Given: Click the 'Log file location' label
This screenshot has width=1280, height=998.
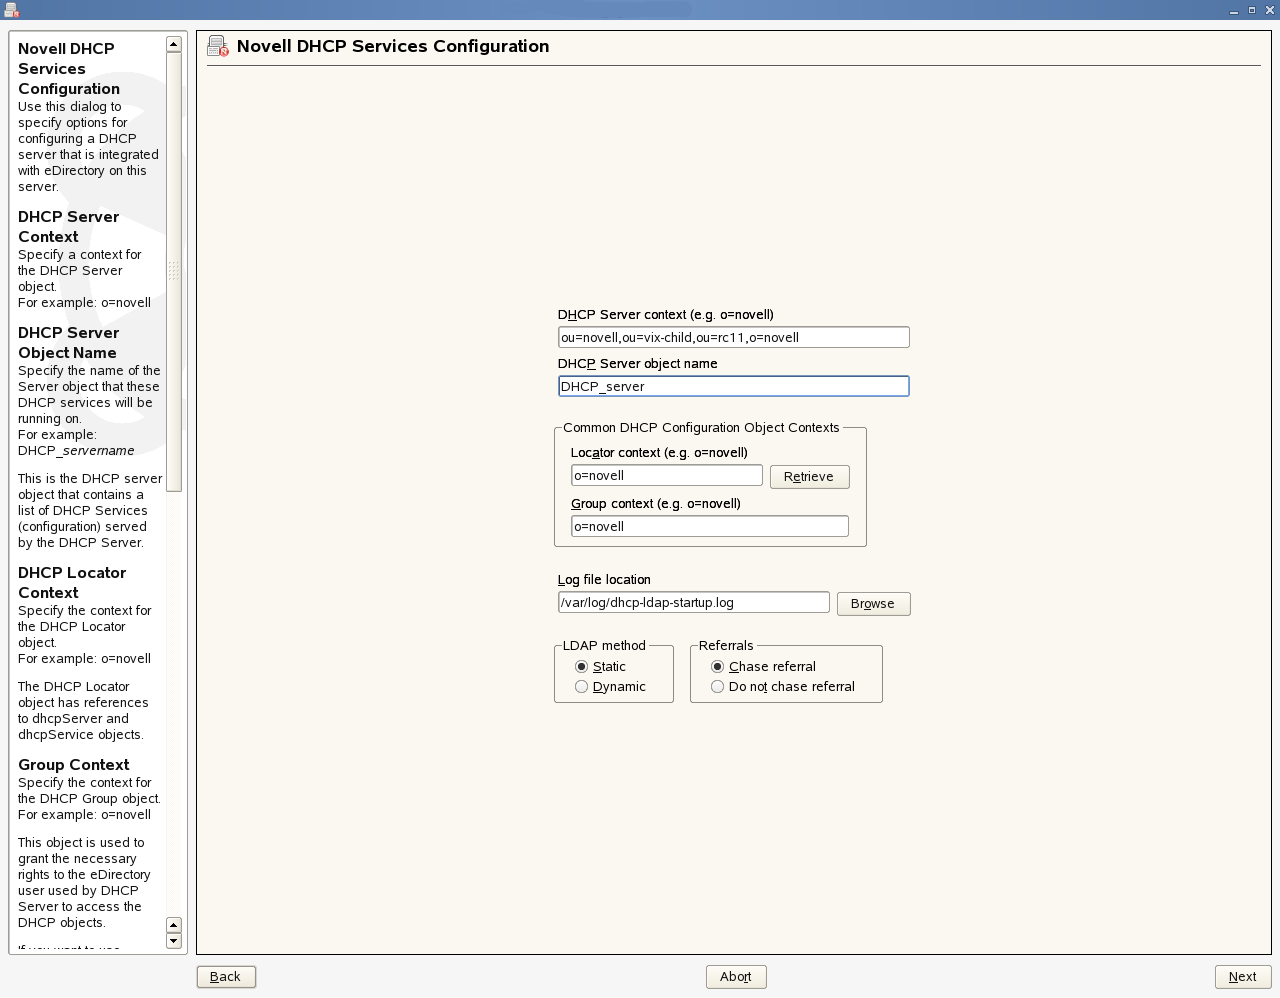Looking at the screenshot, I should click(604, 580).
